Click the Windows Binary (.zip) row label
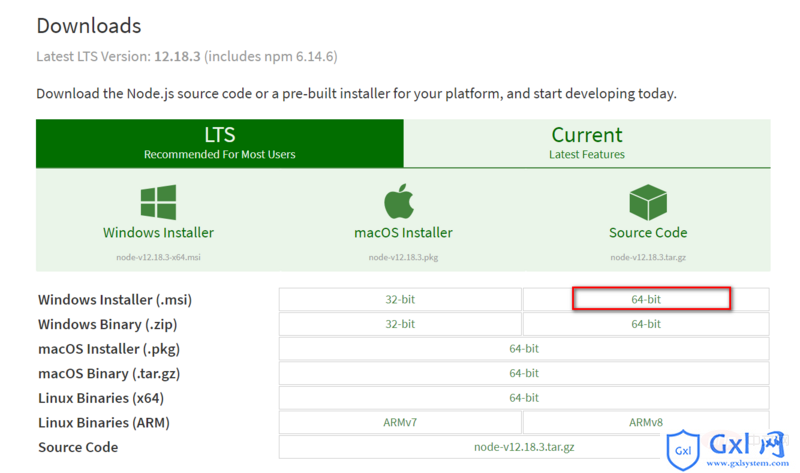The image size is (800, 473). pyautogui.click(x=108, y=324)
